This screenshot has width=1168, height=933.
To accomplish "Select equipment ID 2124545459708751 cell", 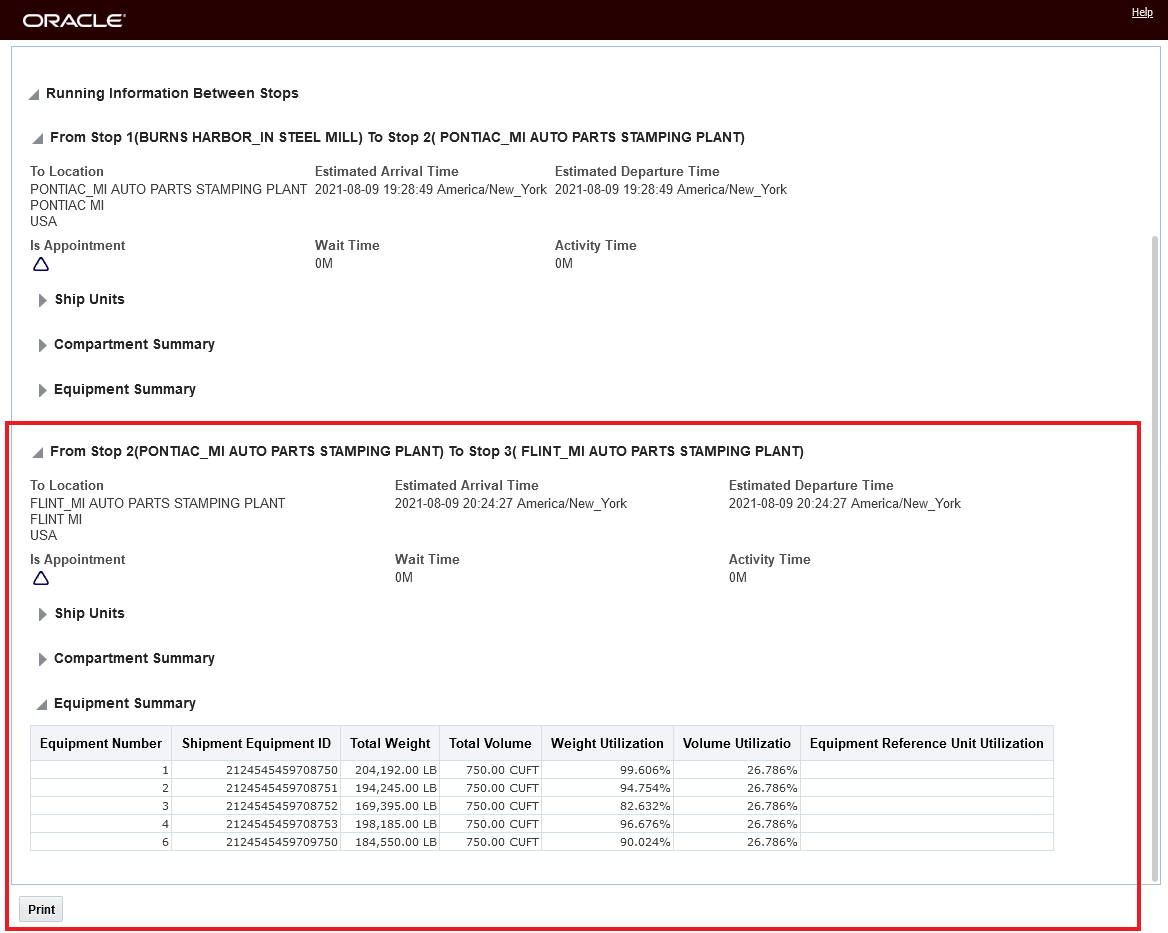I will [x=256, y=788].
